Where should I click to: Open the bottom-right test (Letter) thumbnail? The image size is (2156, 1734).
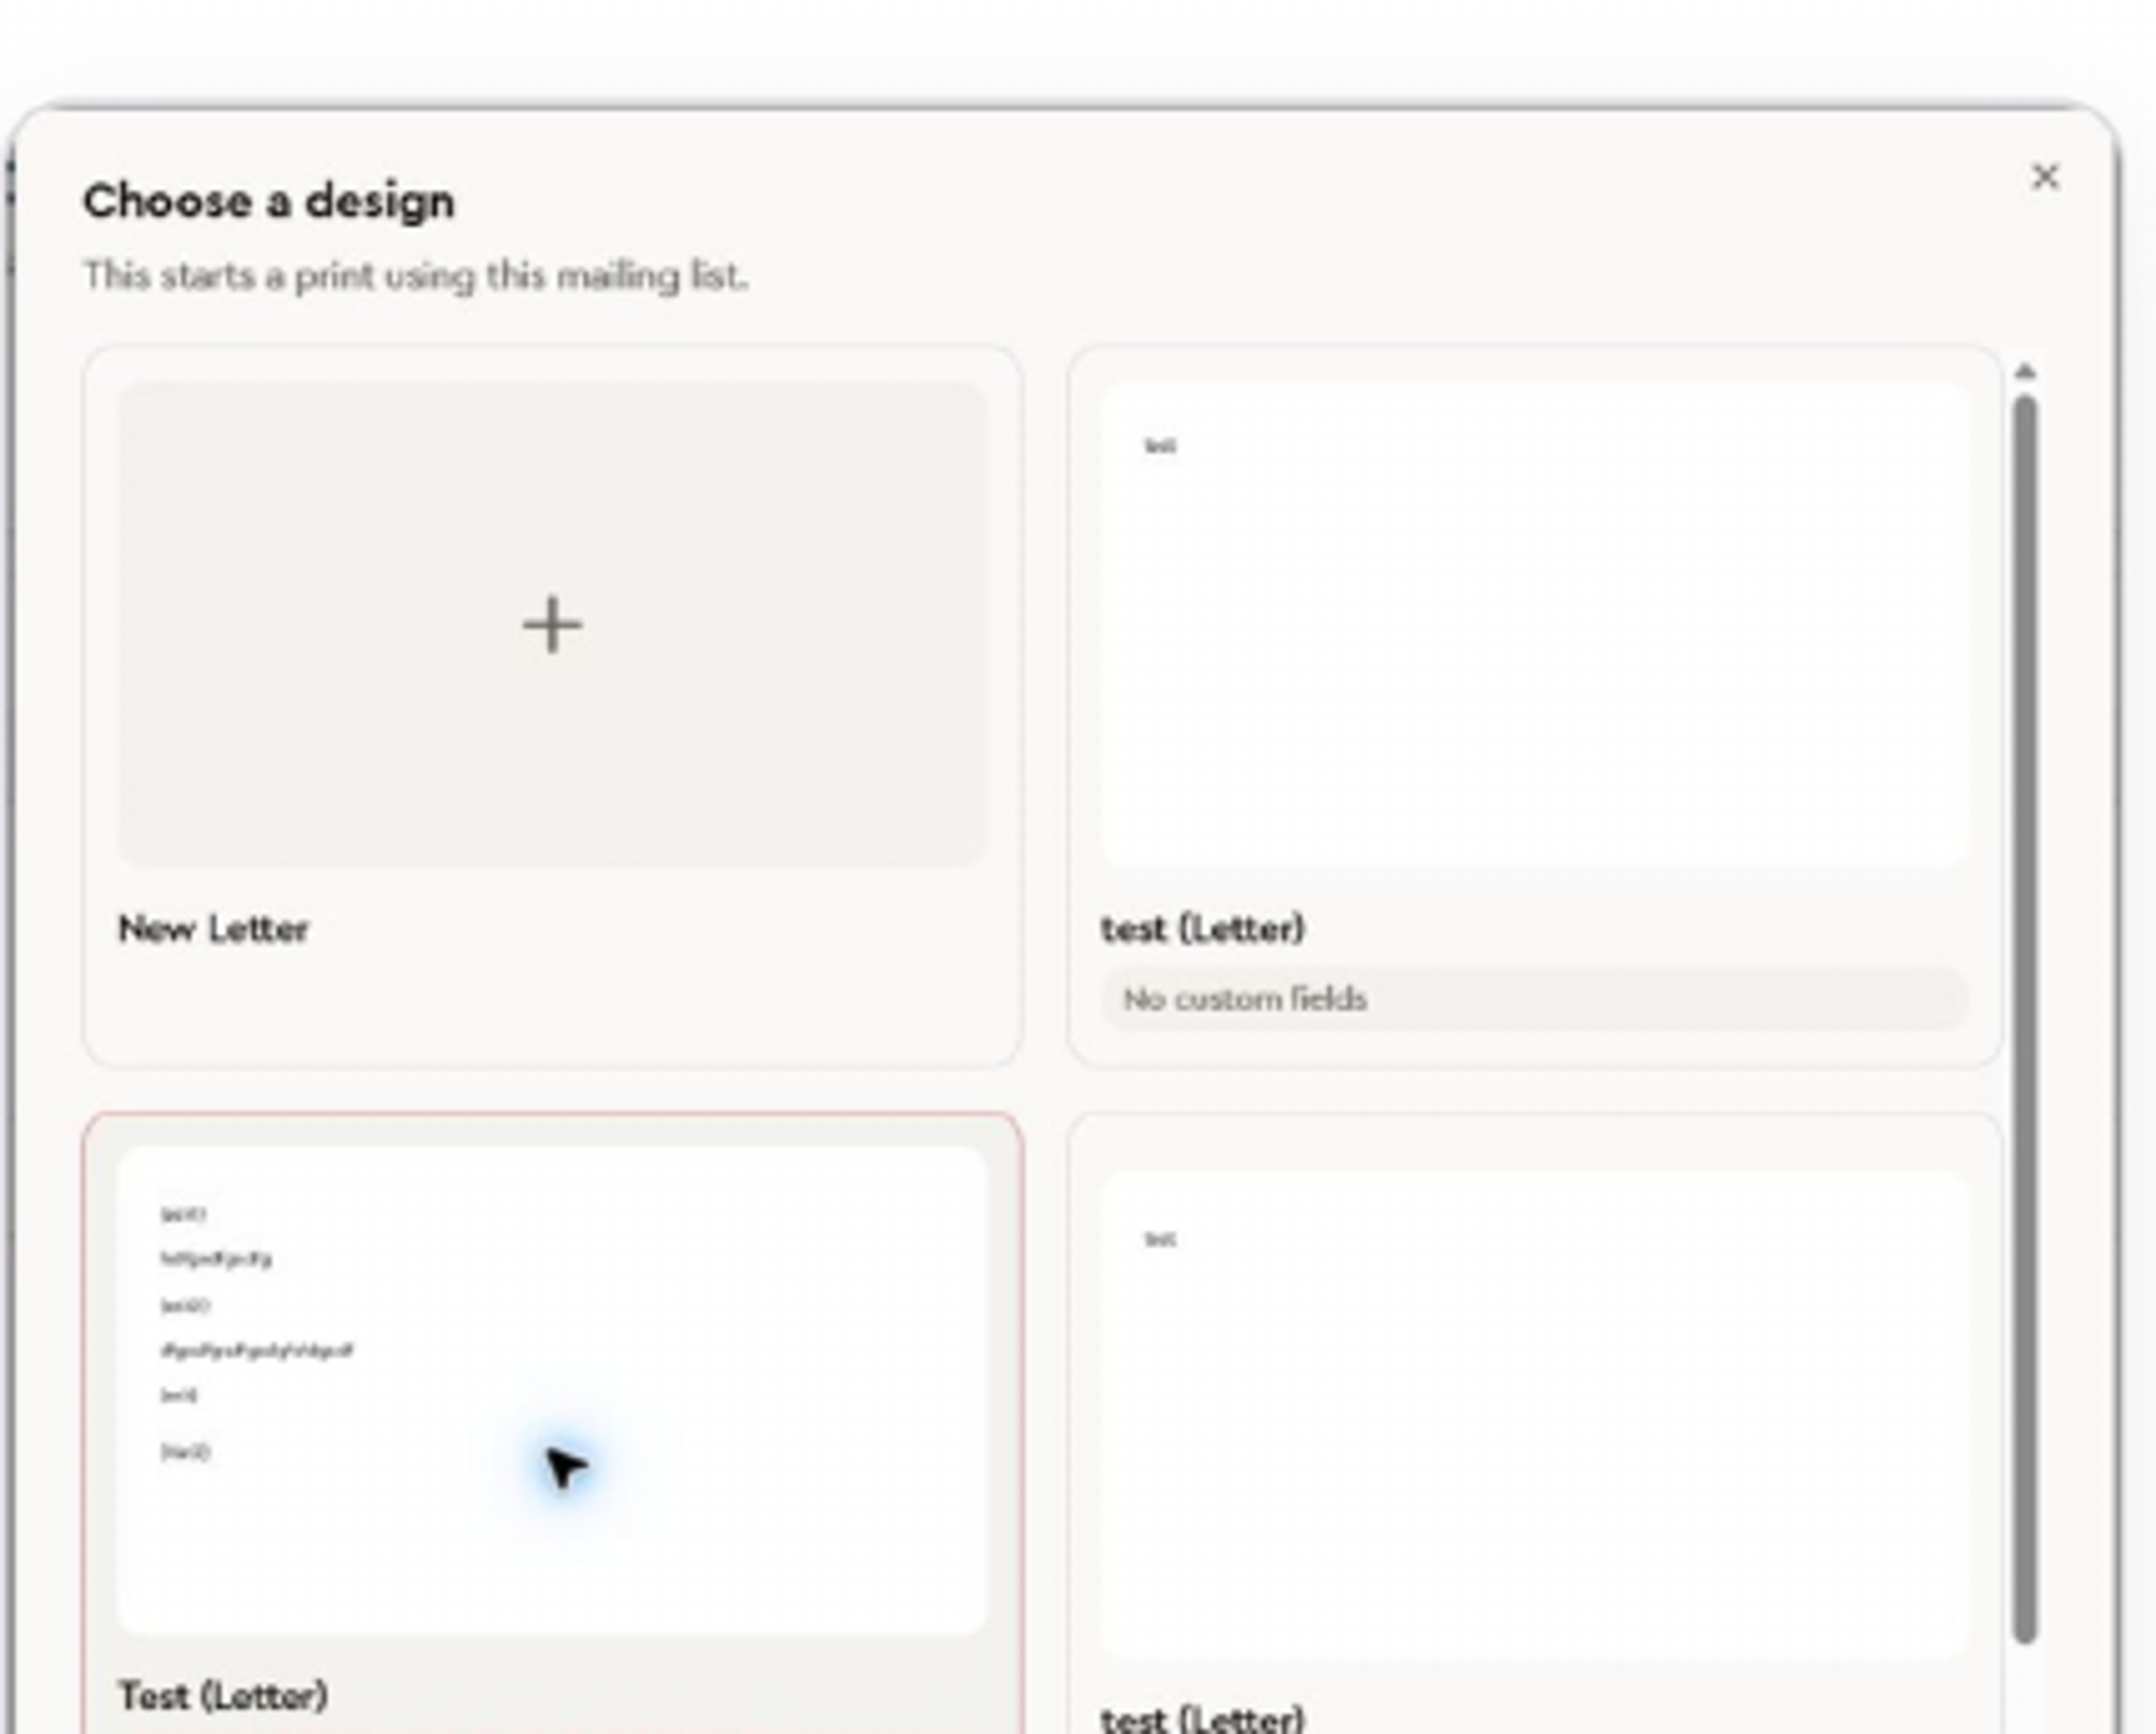pyautogui.click(x=1534, y=1415)
